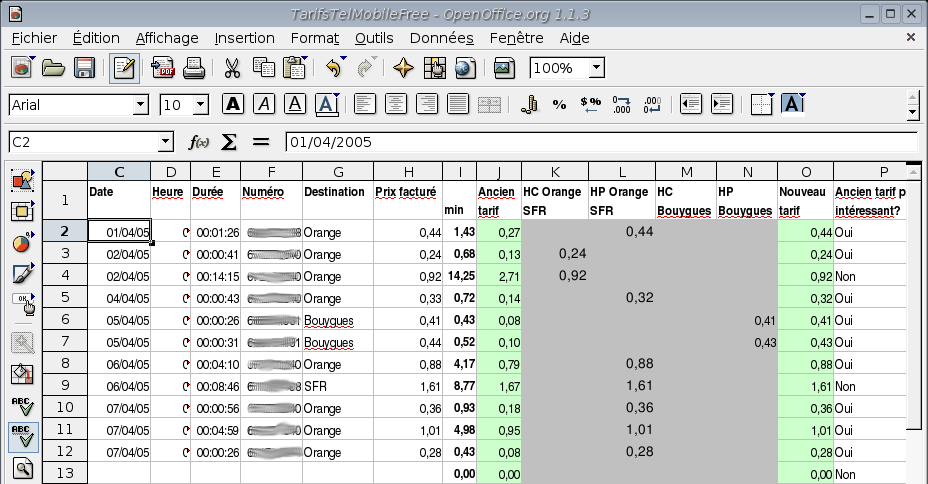Open the Édition menu

coord(96,38)
